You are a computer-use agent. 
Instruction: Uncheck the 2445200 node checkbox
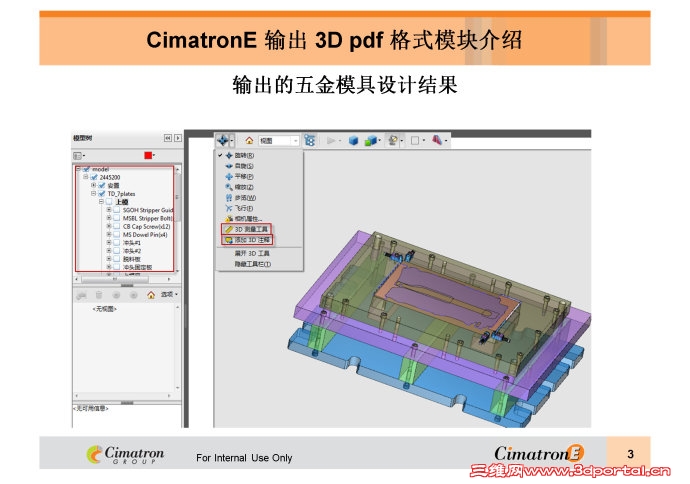click(94, 177)
